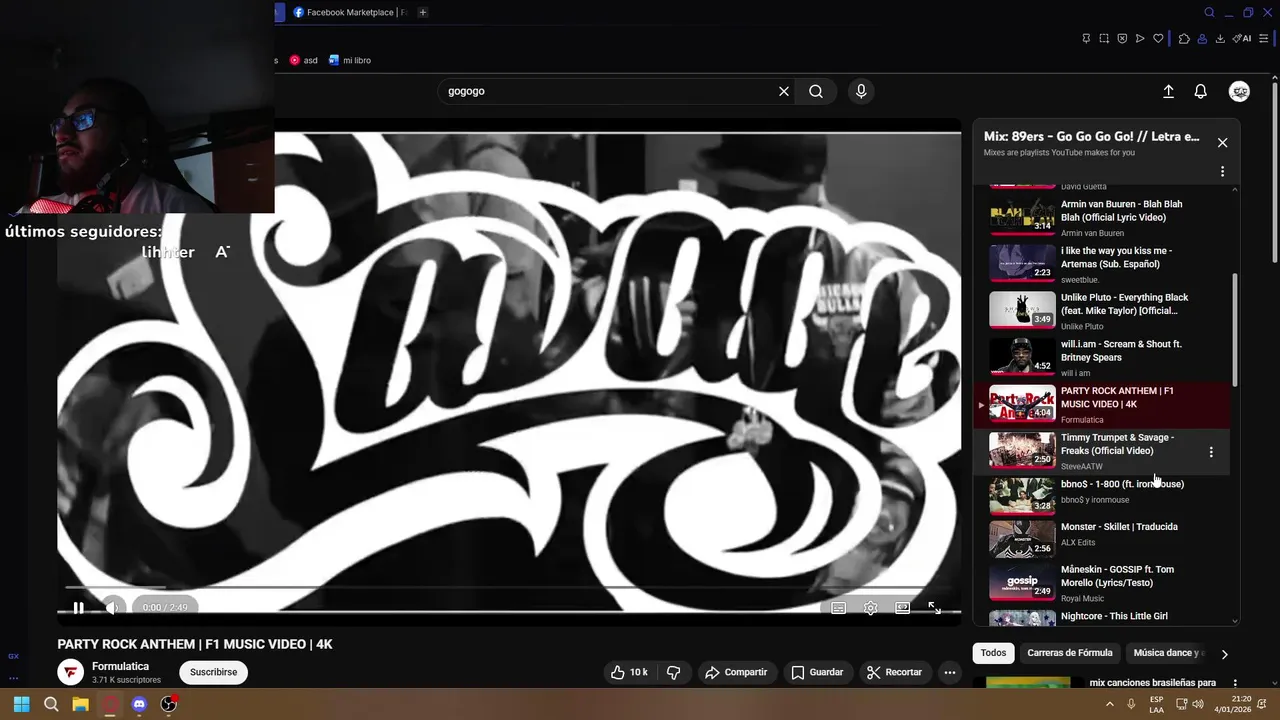Take a snapshot with toolbar icon
The image size is (1280, 720).
(x=1104, y=39)
